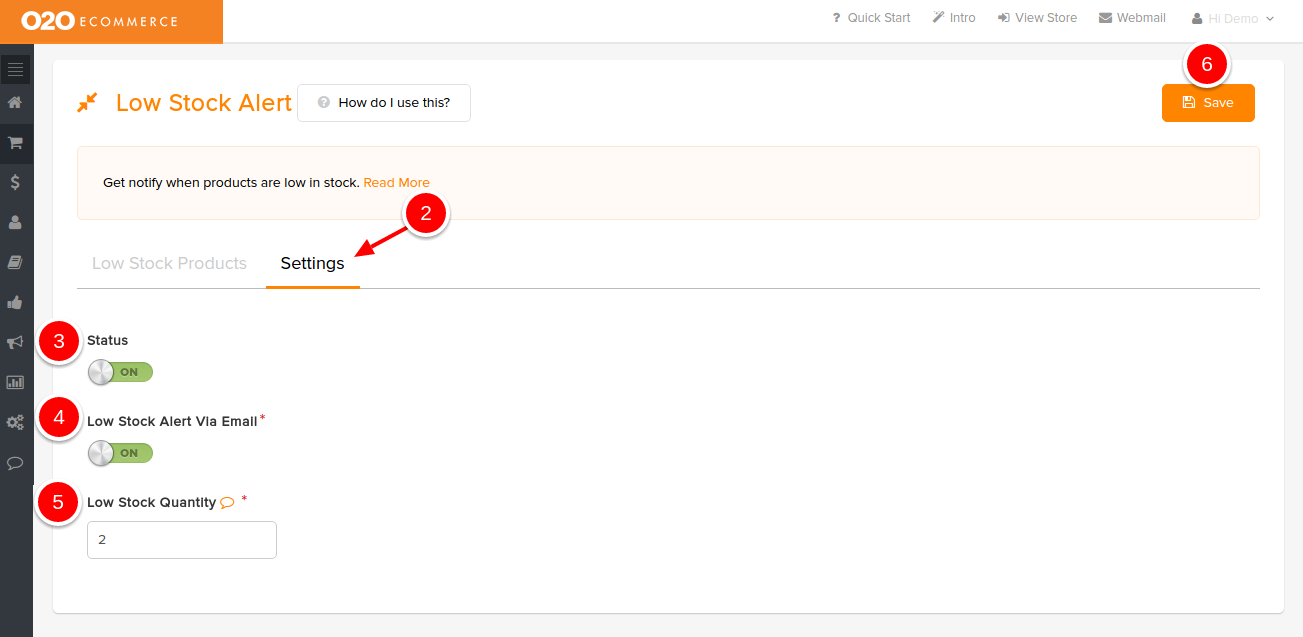Switch to Low Stock Products tab

169,264
